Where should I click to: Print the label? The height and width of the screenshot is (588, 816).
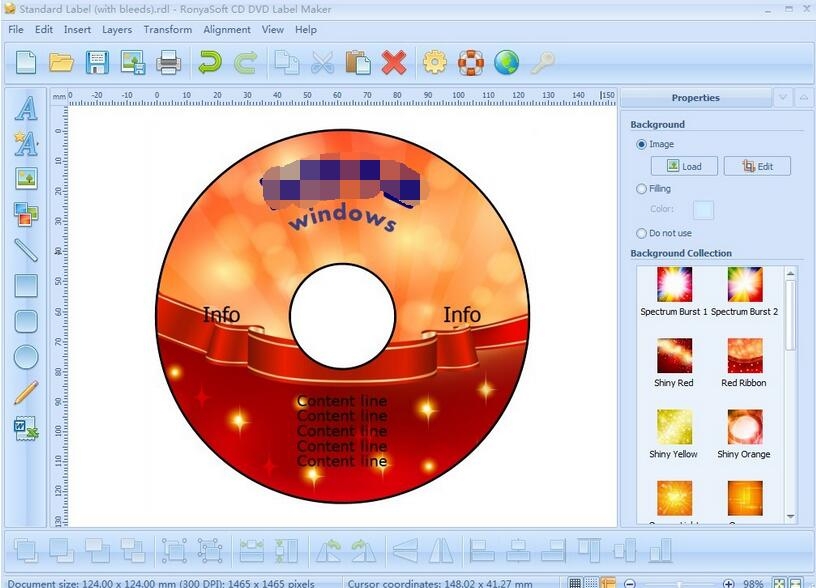[169, 63]
